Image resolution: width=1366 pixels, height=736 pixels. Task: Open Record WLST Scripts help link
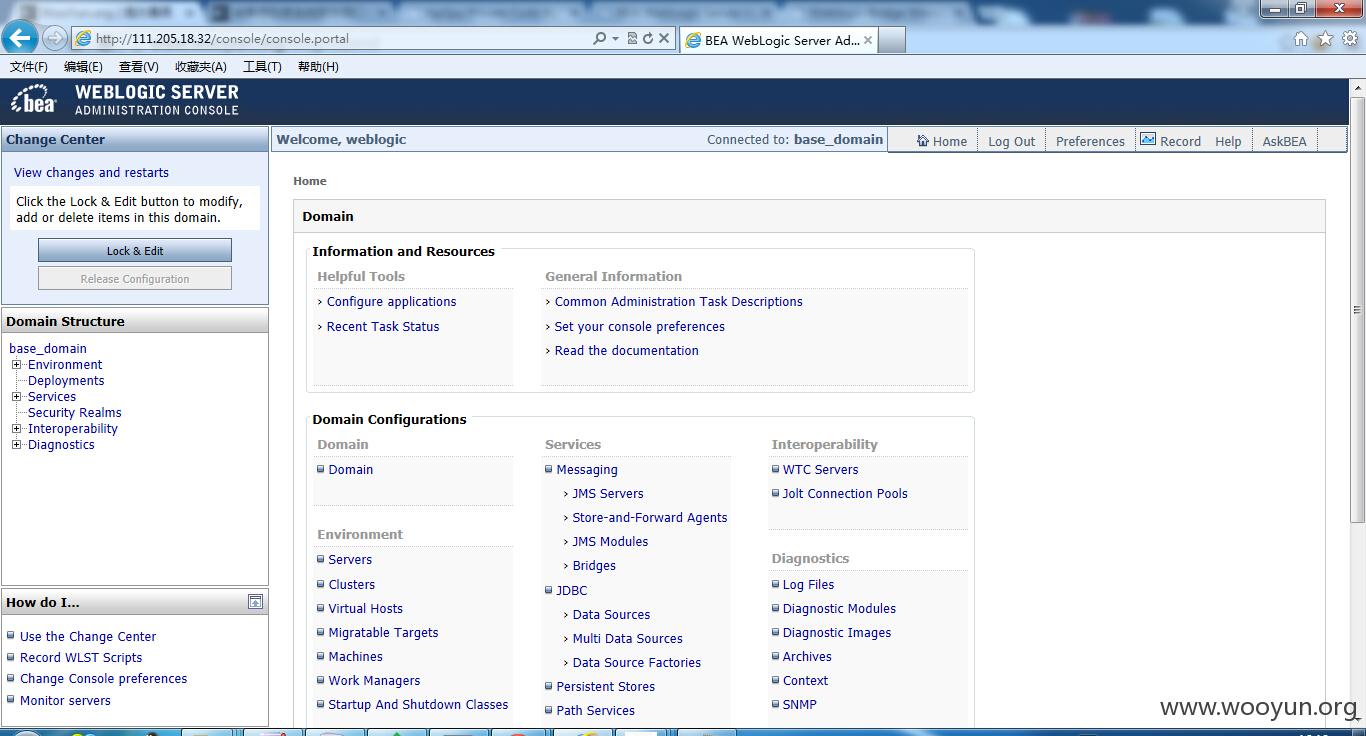coord(81,658)
